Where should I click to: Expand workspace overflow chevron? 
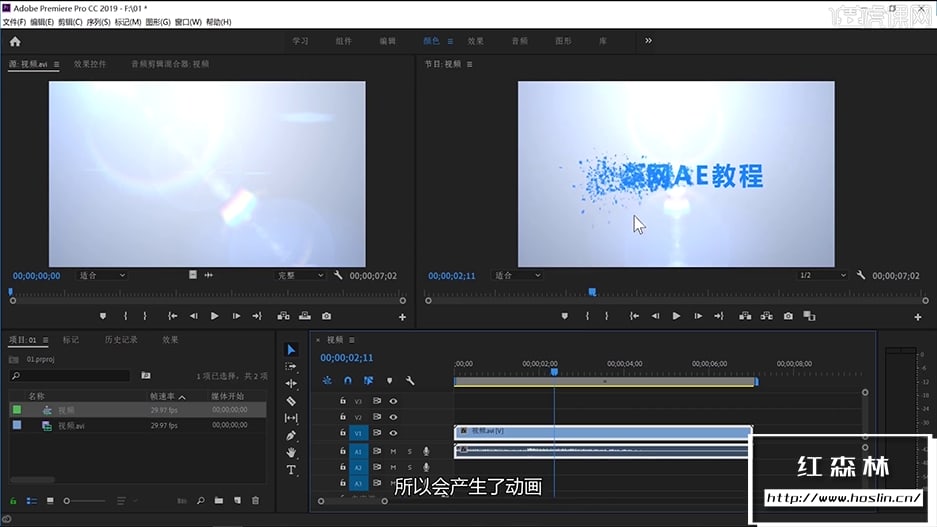(648, 41)
